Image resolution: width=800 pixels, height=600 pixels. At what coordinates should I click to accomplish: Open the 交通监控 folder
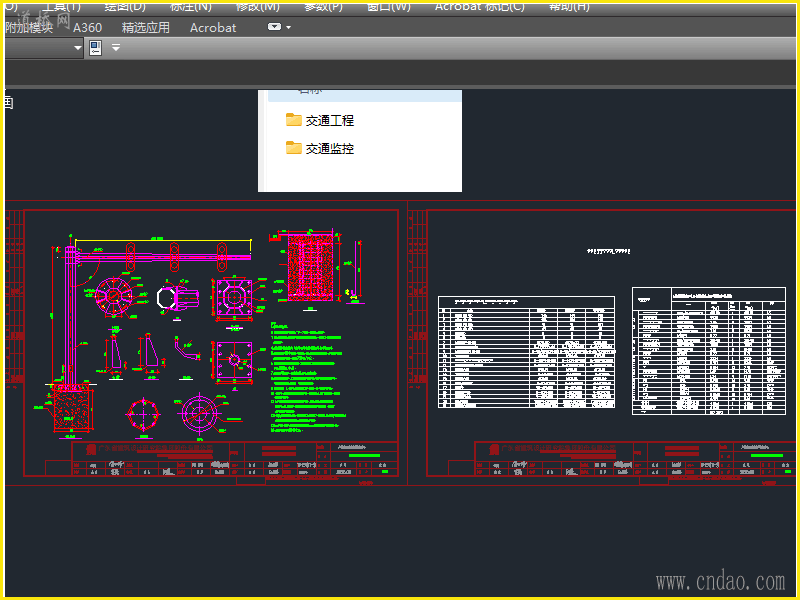[329, 148]
